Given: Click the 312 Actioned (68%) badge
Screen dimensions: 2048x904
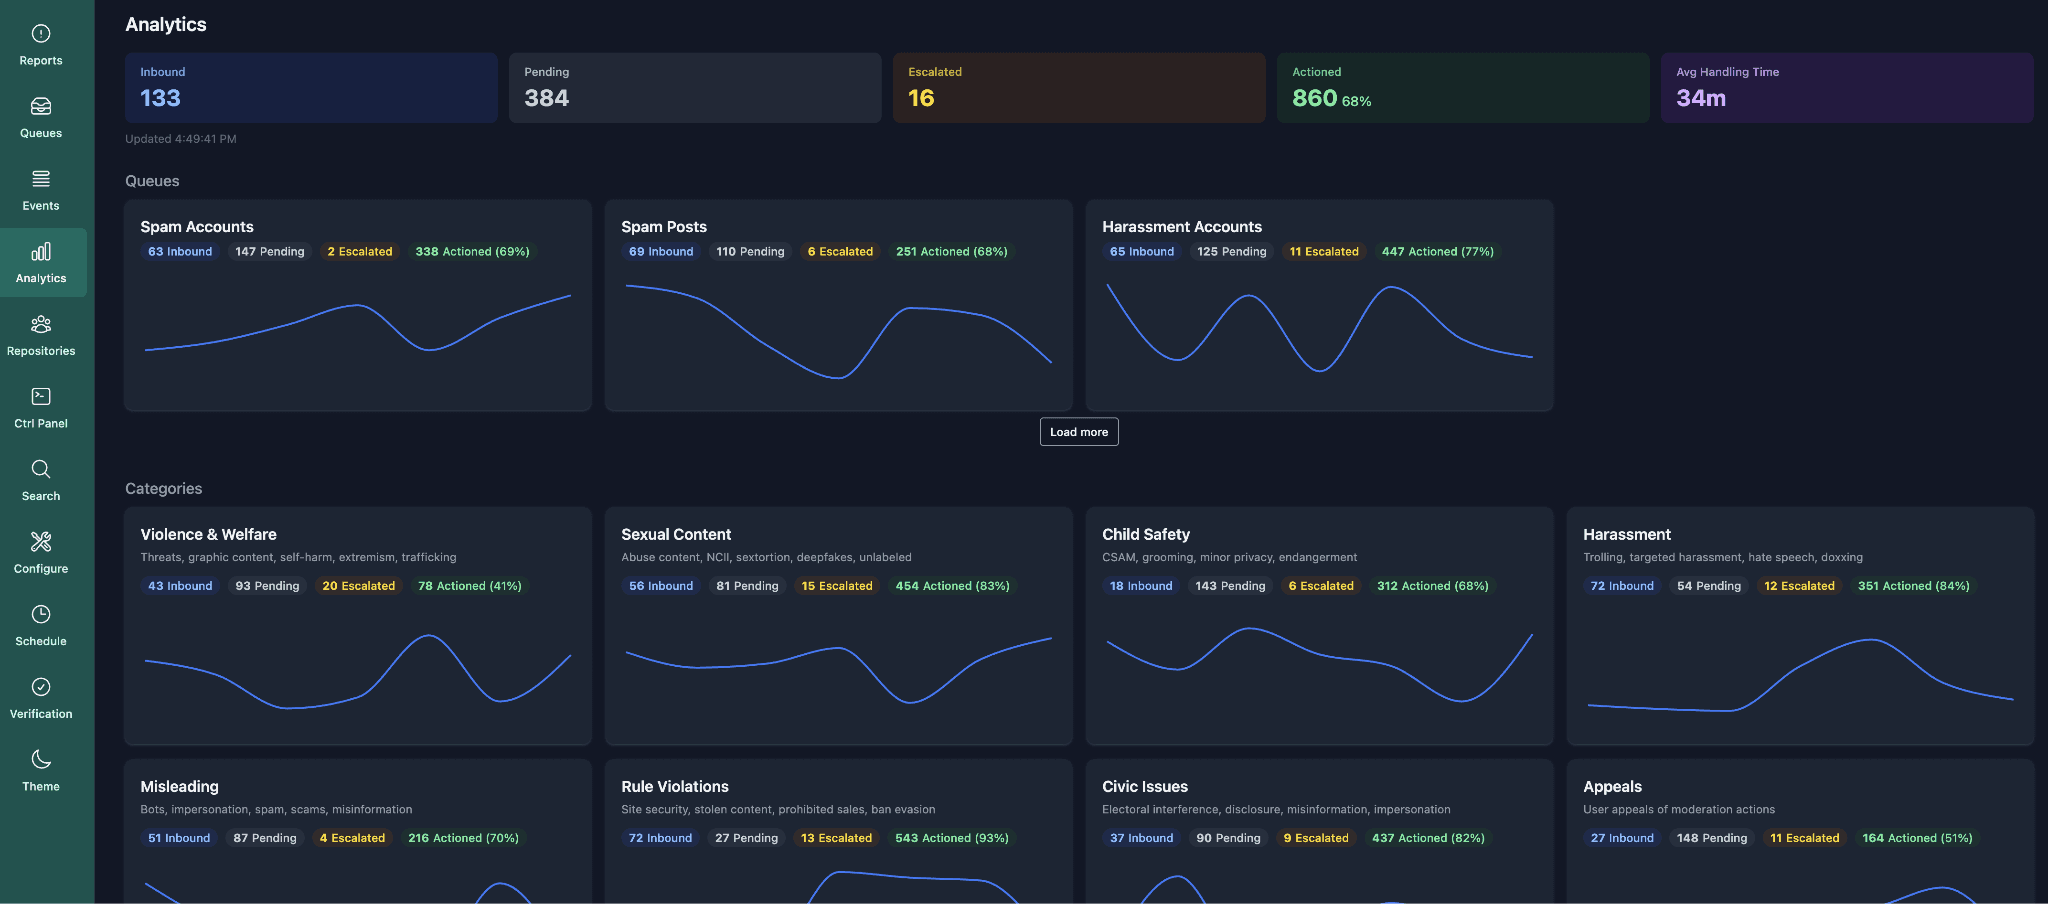Looking at the screenshot, I should pos(1433,586).
